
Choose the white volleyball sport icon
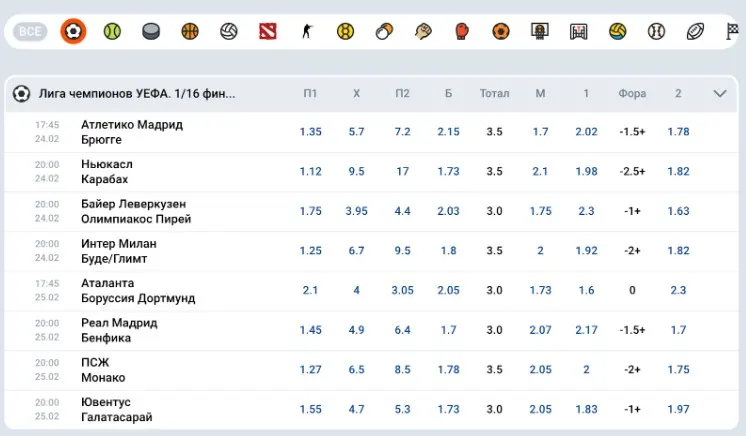(x=229, y=31)
